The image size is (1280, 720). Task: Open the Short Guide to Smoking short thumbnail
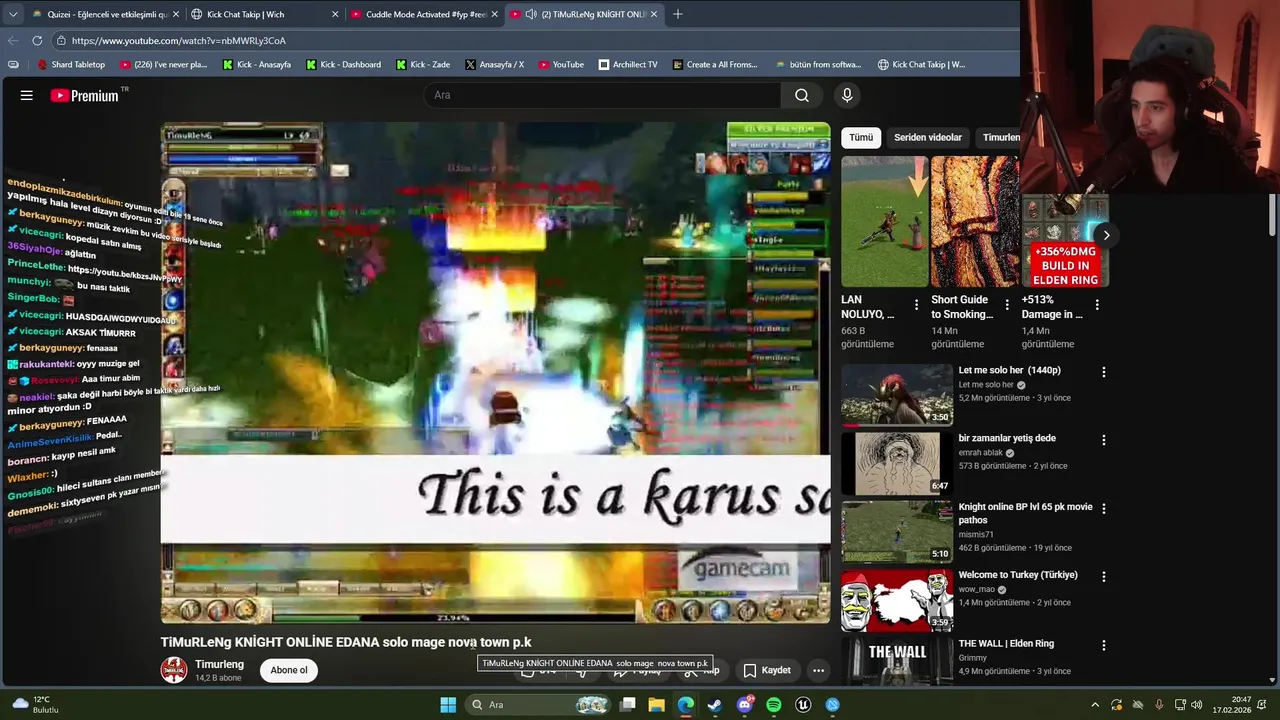coord(975,221)
